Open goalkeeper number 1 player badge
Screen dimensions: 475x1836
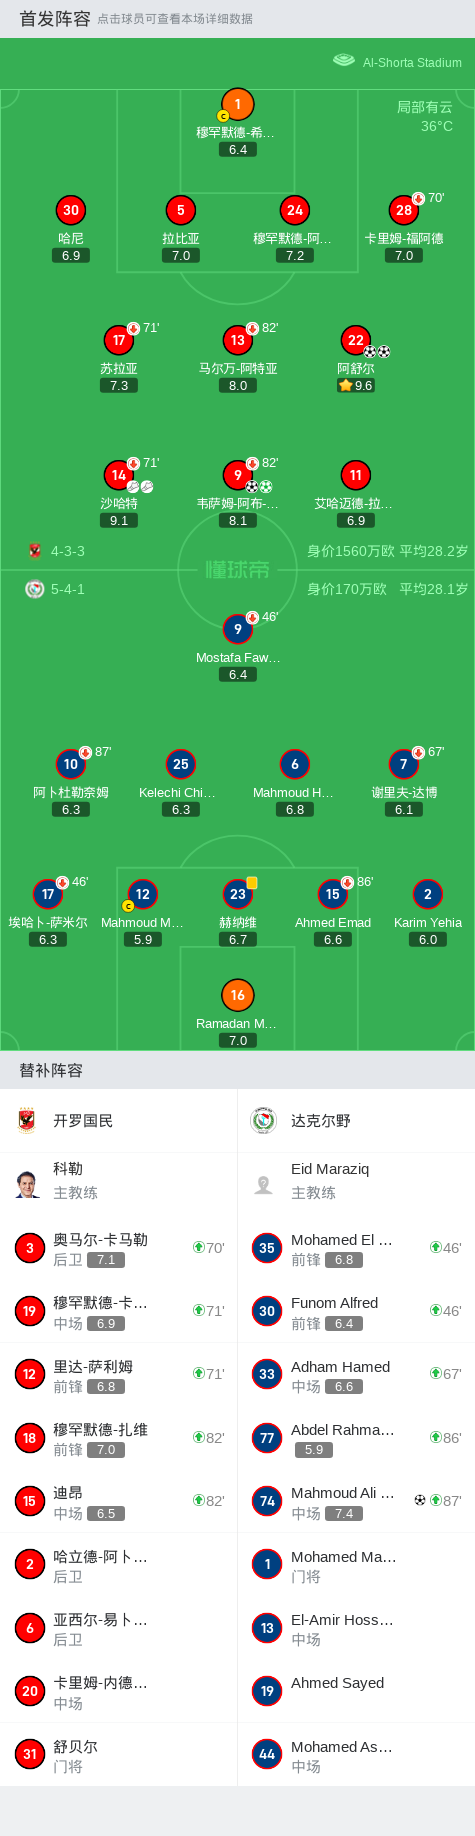coord(237,104)
